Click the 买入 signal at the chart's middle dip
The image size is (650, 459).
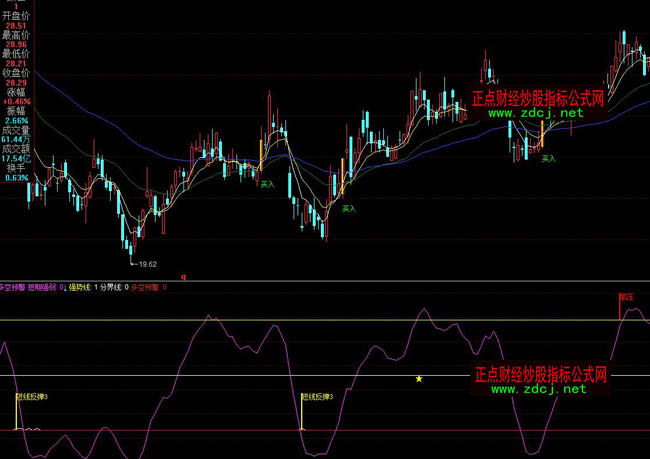(x=348, y=209)
